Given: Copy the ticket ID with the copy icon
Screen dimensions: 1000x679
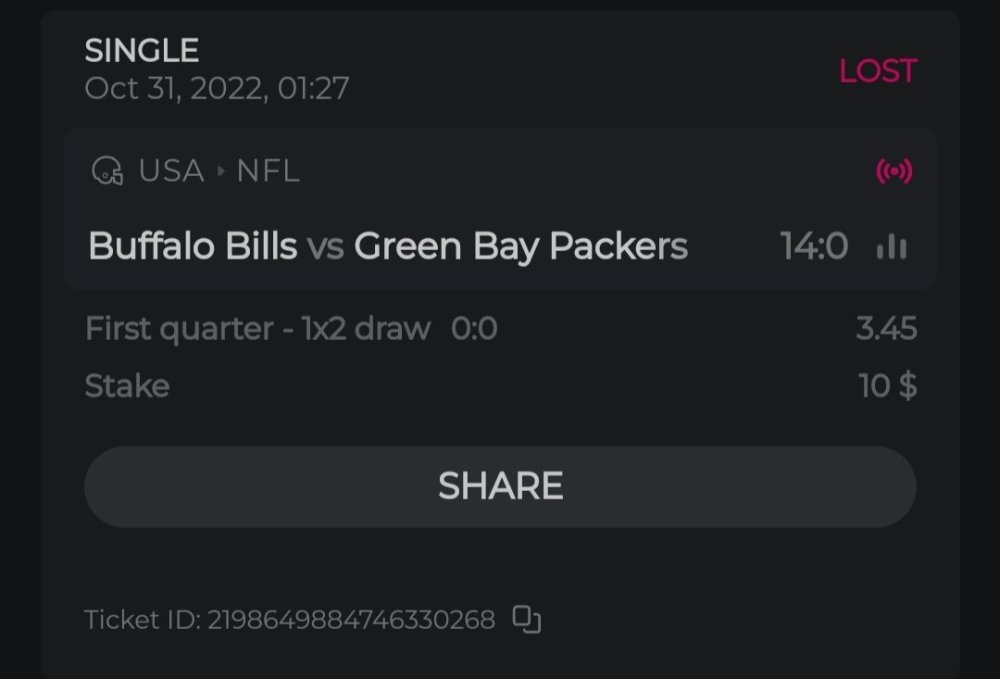Looking at the screenshot, I should point(527,620).
